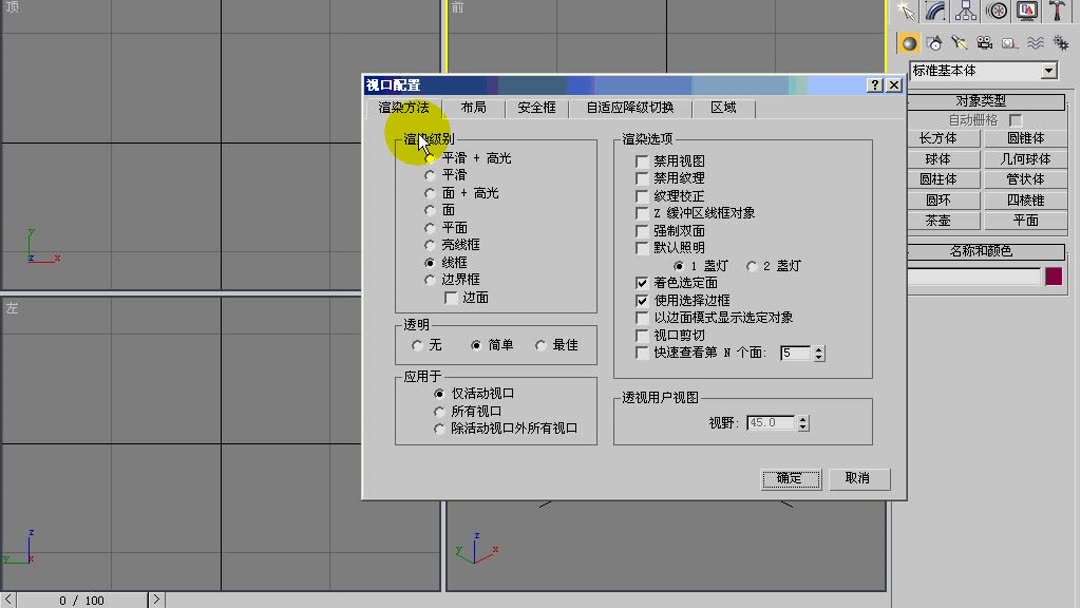
Task: Click the object color swatch in 名称和颜色
Action: tap(1056, 276)
